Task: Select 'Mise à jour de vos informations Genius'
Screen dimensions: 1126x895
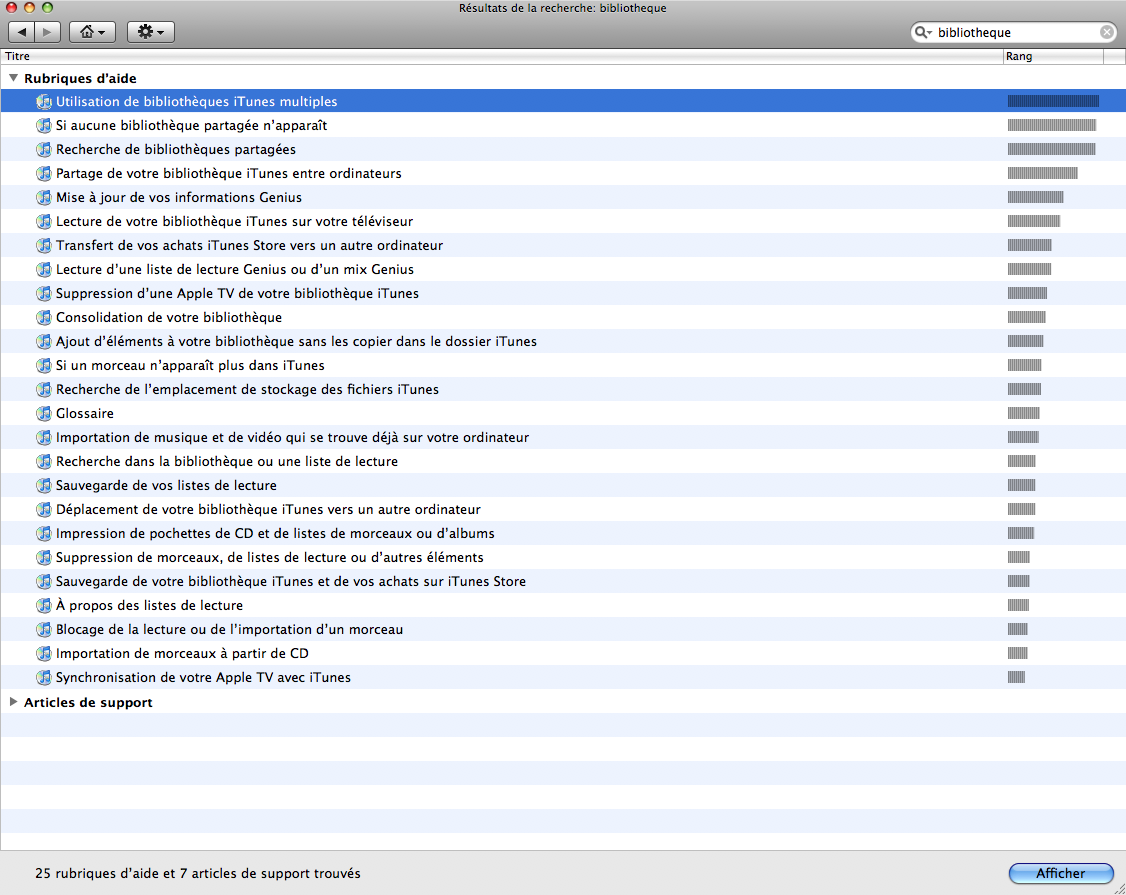Action: pos(563,197)
